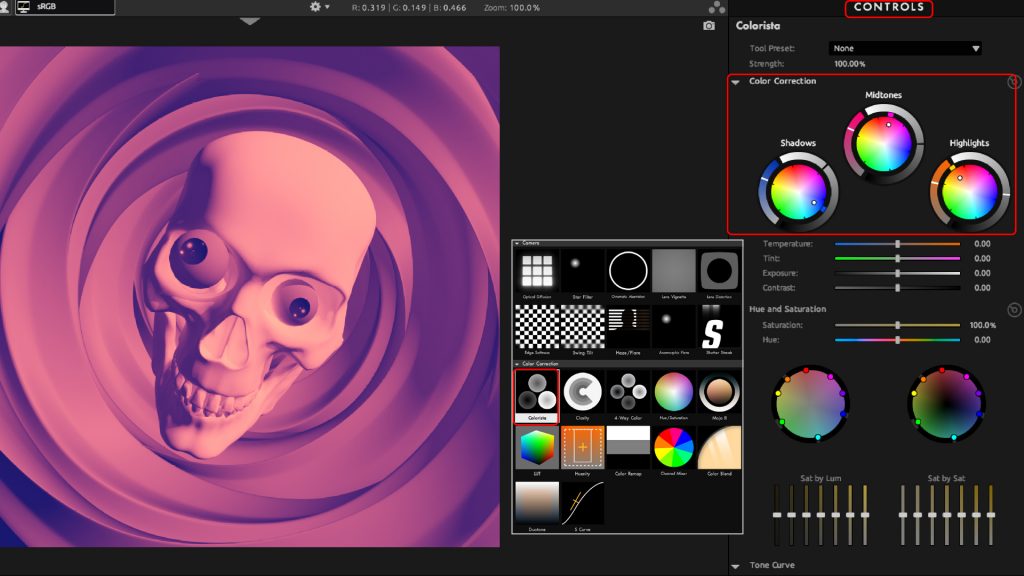1024x576 pixels.
Task: Reset the Hue and Saturation section
Action: 1013,310
